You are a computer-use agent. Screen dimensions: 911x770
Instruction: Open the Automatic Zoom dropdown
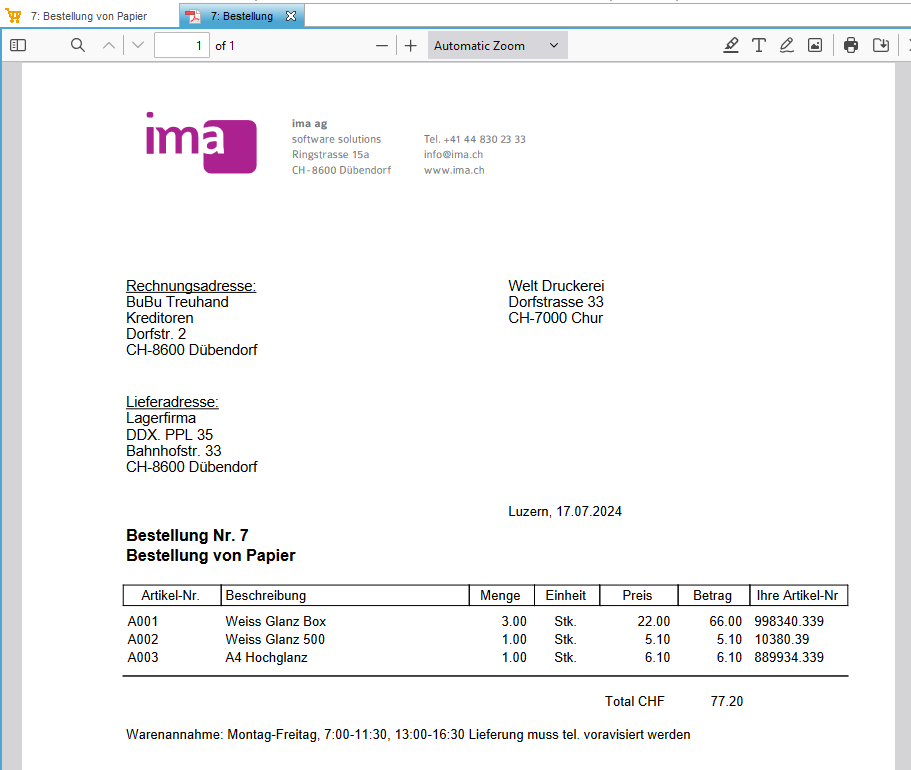pos(497,45)
